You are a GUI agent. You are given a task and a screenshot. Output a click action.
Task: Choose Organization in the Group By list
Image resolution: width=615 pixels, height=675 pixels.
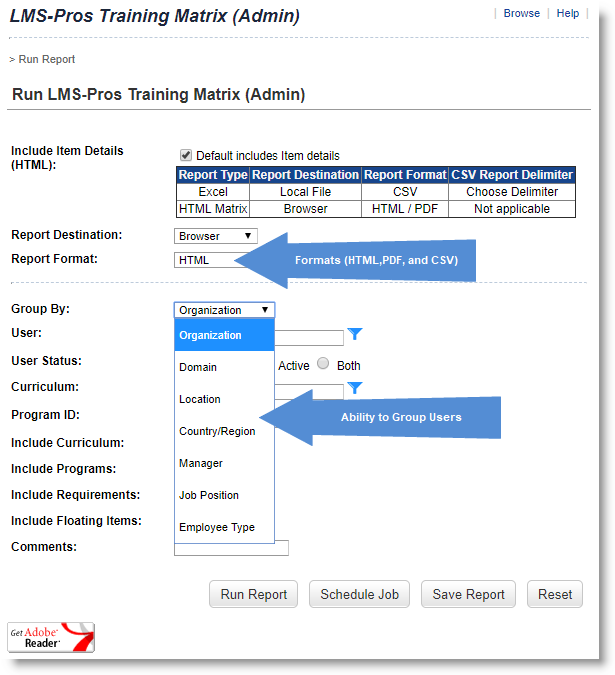(x=224, y=335)
